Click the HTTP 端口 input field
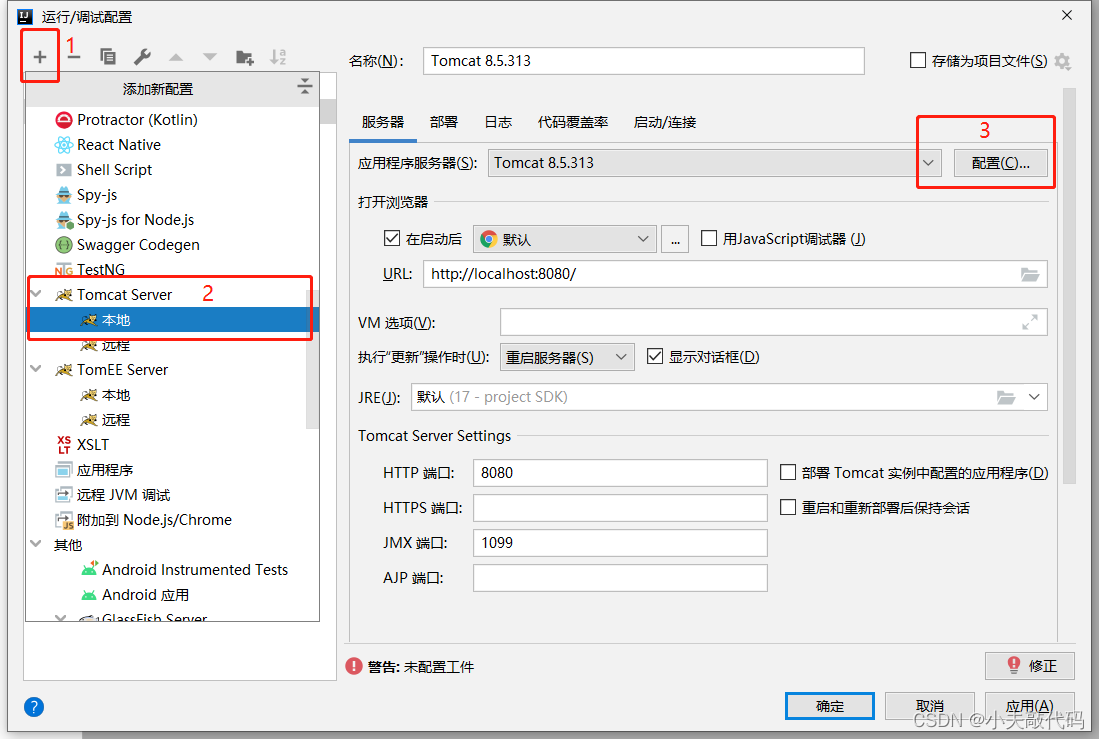Viewport: 1099px width, 739px height. (620, 473)
